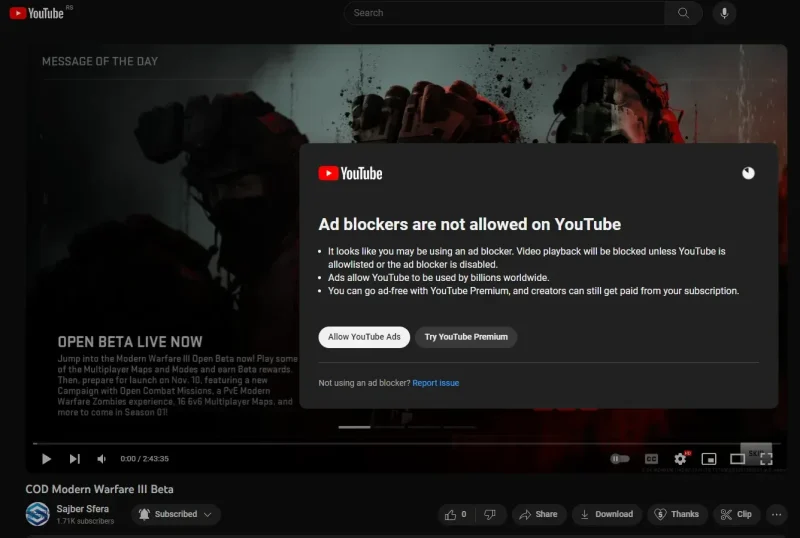Viewport: 800px width, 538px height.
Task: Click YouTube logo inside the ad blocker dialog
Action: point(351,174)
